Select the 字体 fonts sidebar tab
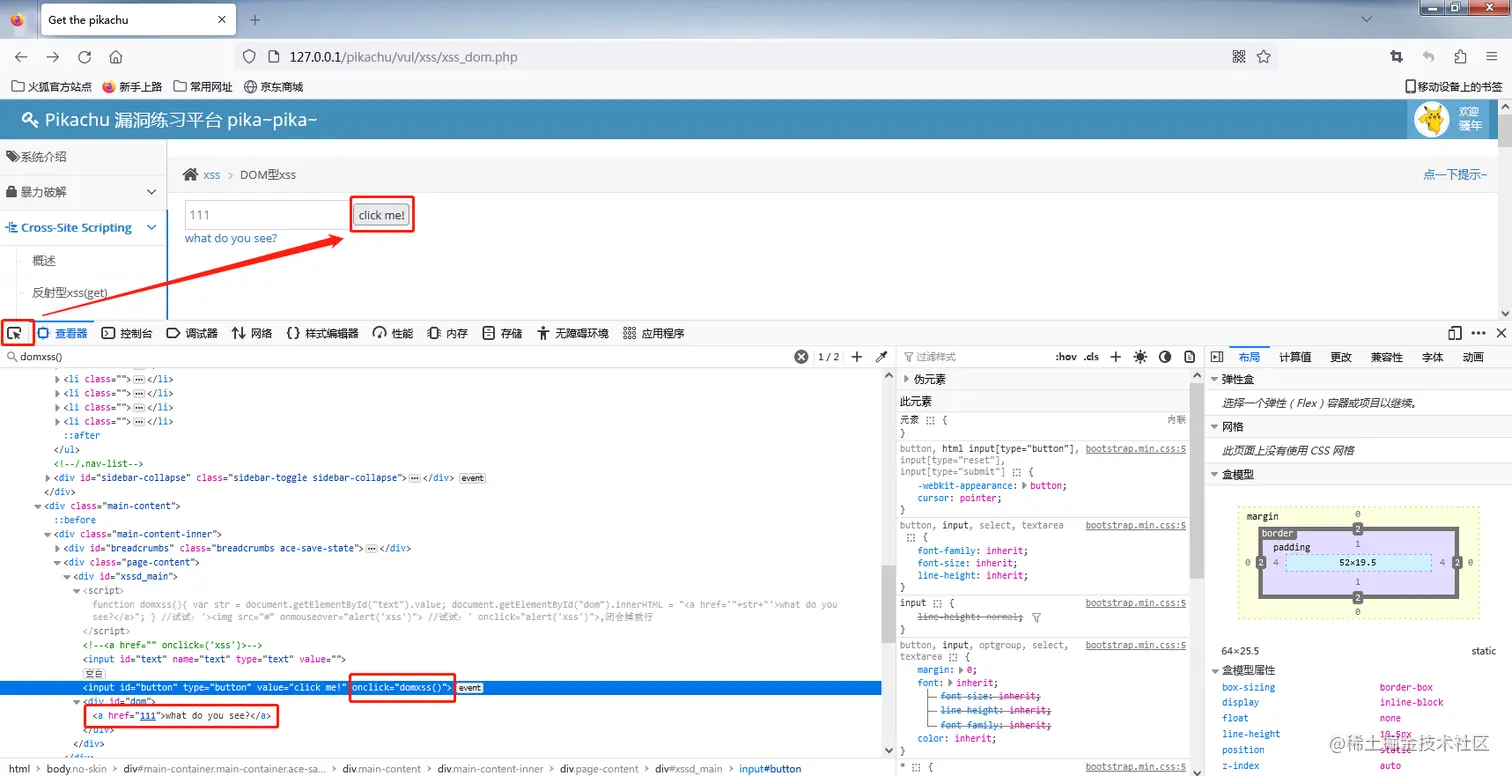This screenshot has height=776, width=1512. (1433, 357)
